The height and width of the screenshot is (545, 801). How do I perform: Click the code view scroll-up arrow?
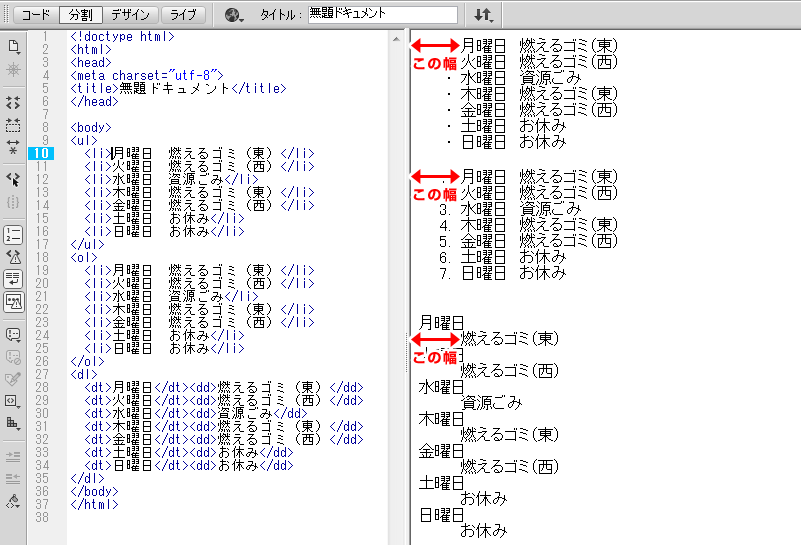(x=396, y=39)
